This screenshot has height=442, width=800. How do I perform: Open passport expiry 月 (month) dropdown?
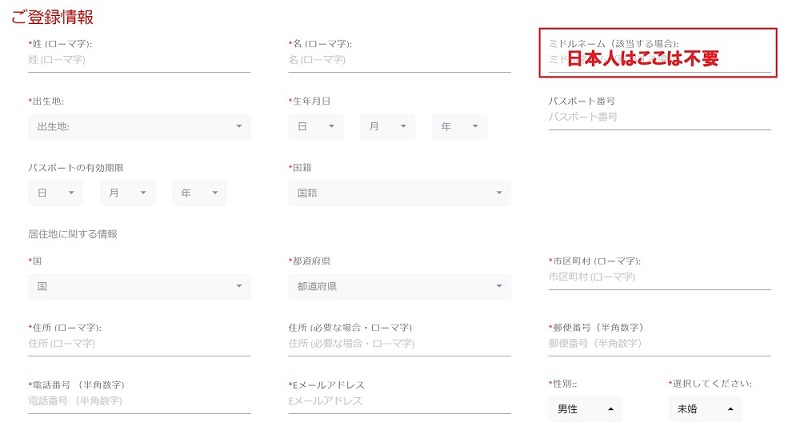[127, 193]
